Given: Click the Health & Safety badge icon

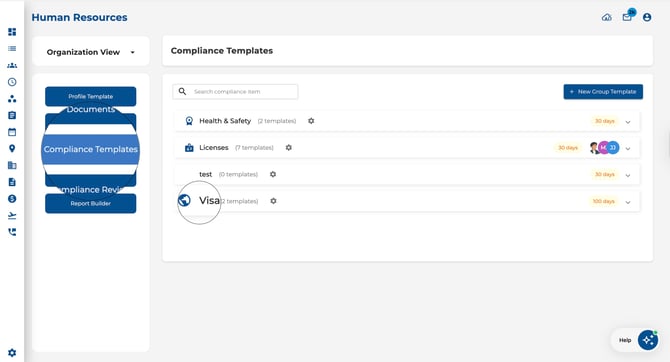Looking at the screenshot, I should (189, 121).
